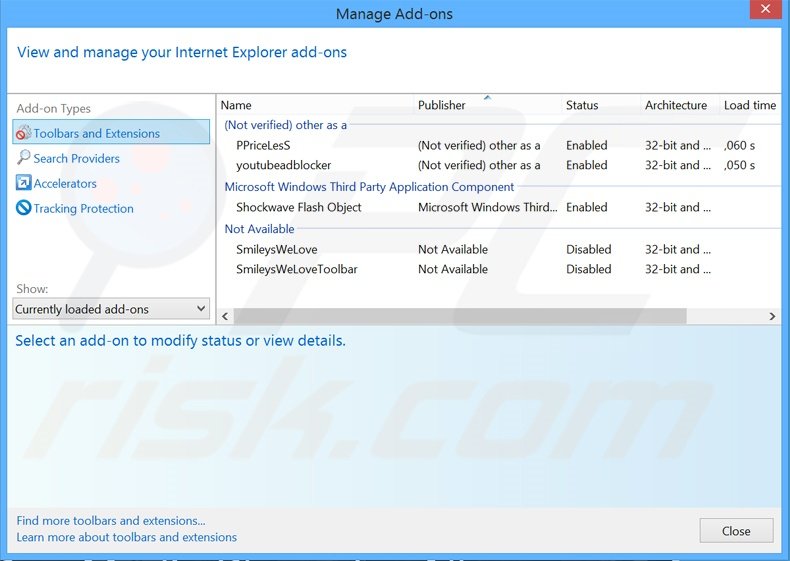Click Shockwave Flash Object publisher cell
The width and height of the screenshot is (790, 561).
pyautogui.click(x=488, y=207)
